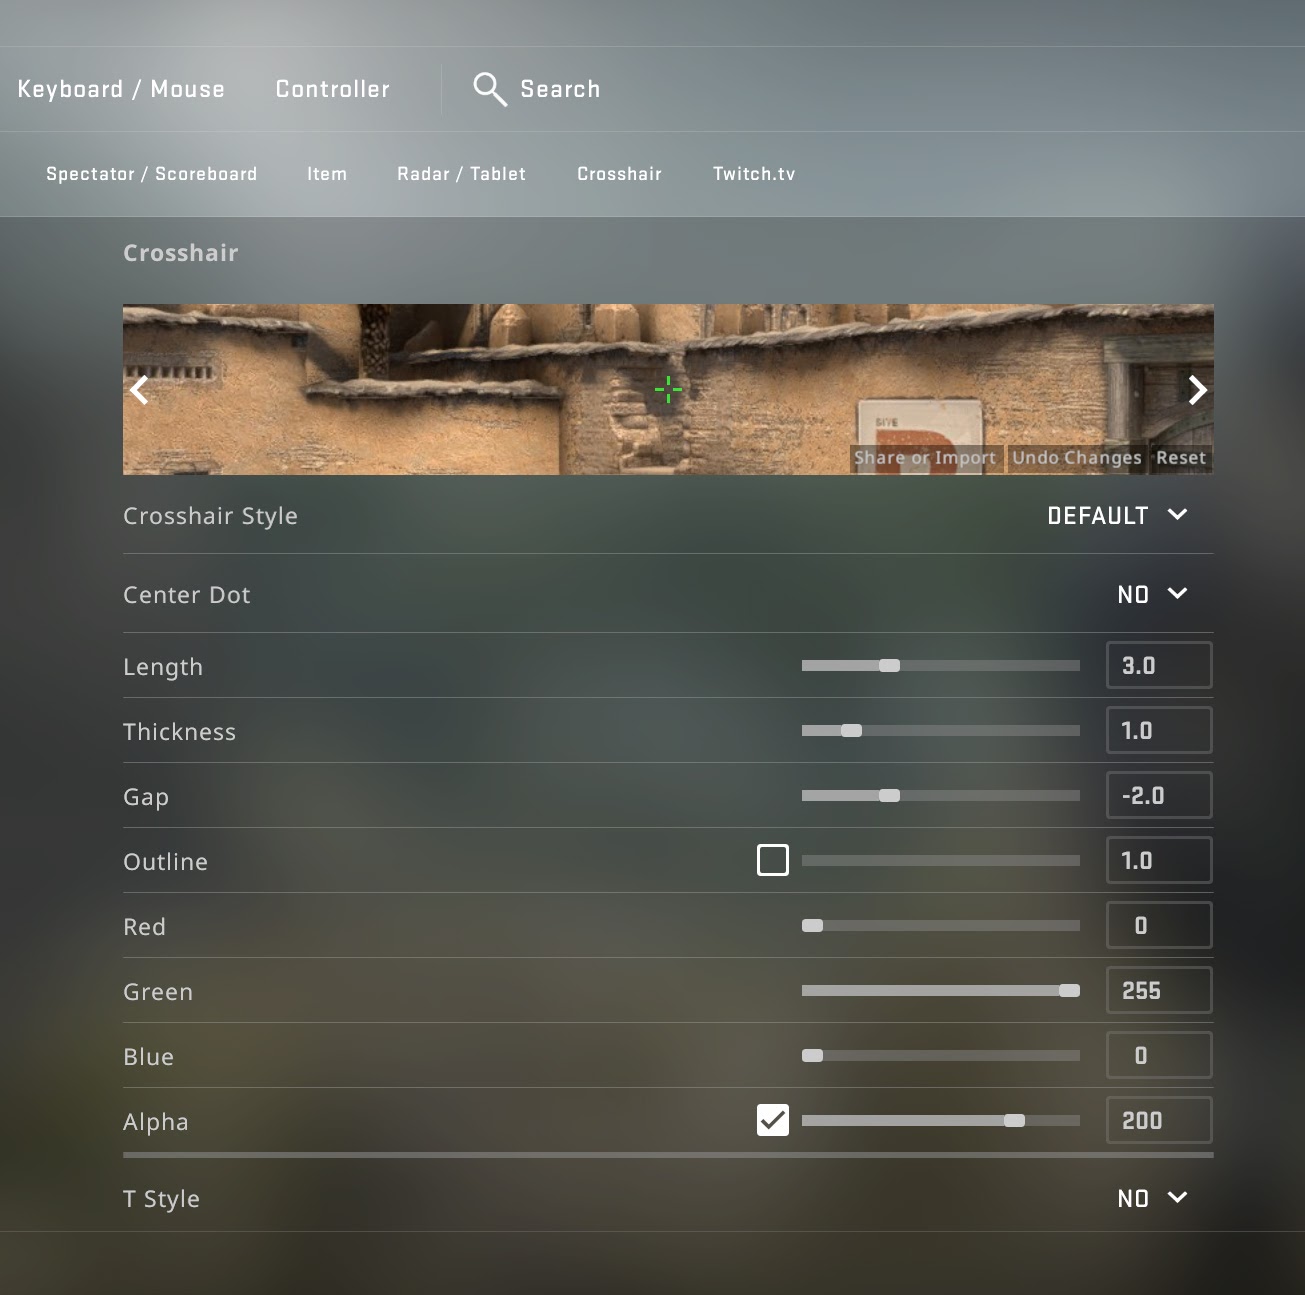1305x1295 pixels.
Task: Select the Crosshair section tab
Action: click(x=619, y=174)
